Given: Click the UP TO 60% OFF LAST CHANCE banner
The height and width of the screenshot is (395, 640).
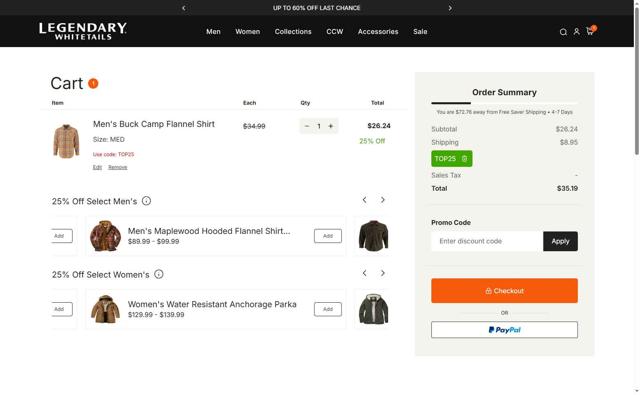Looking at the screenshot, I should coord(316,8).
